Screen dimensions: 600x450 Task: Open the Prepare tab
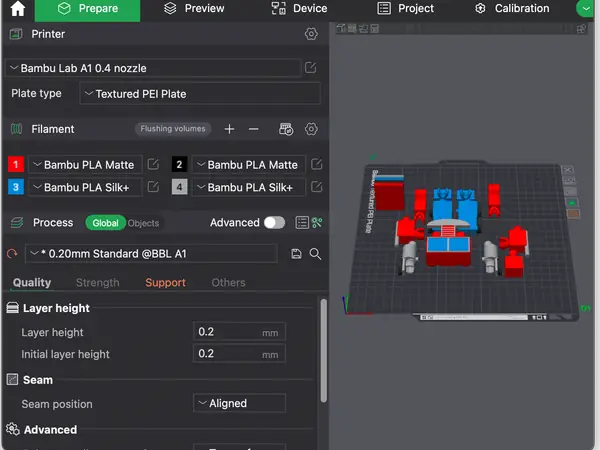(x=87, y=9)
